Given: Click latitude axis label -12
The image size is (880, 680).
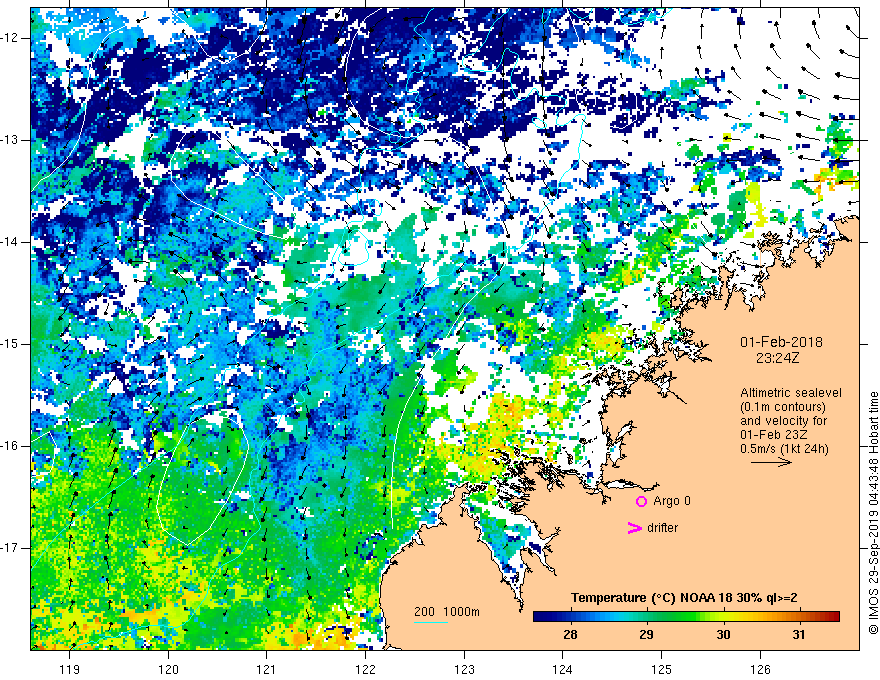Looking at the screenshot, I should (x=10, y=38).
